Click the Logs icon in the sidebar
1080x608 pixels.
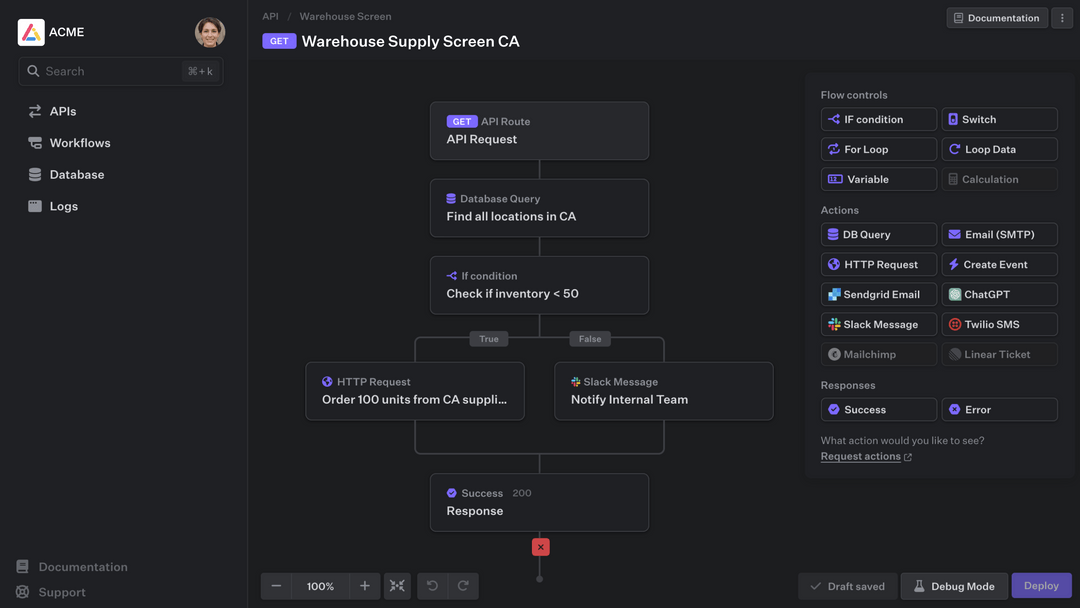(34, 206)
